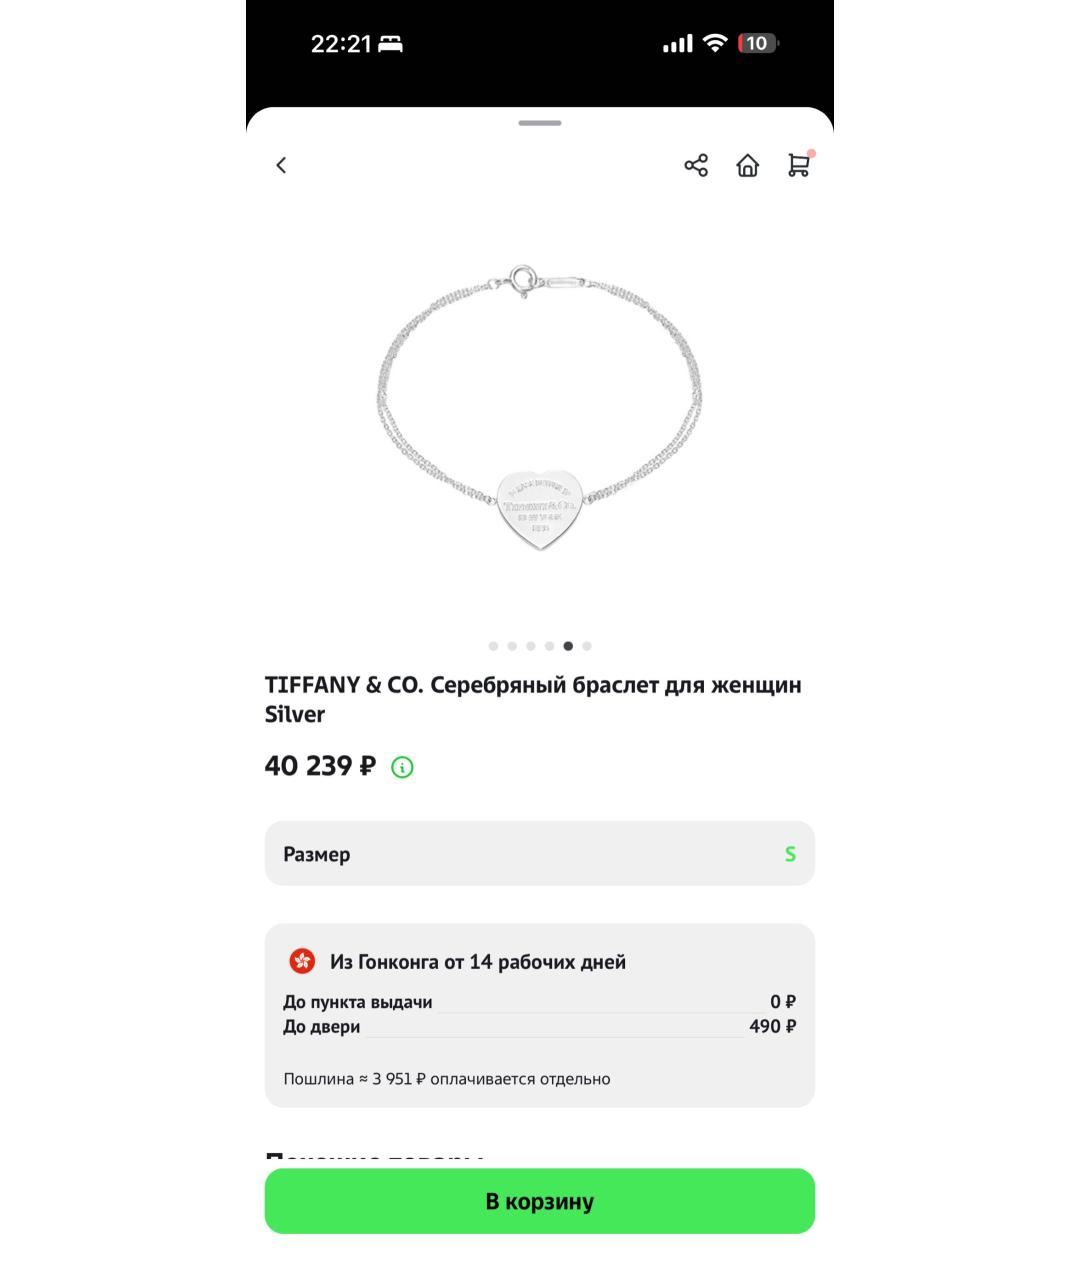Select the third image pagination dot
This screenshot has width=1080, height=1280.
point(531,646)
